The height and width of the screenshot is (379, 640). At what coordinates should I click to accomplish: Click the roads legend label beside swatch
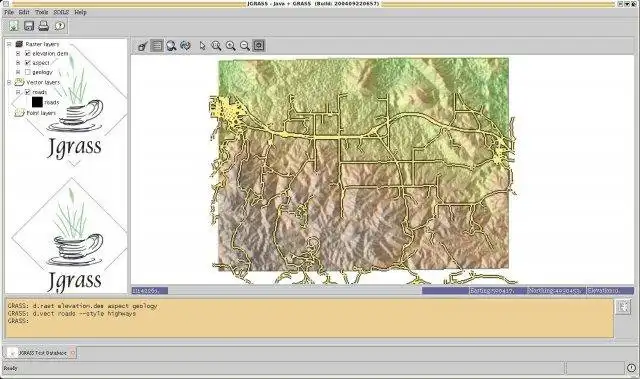click(x=52, y=102)
